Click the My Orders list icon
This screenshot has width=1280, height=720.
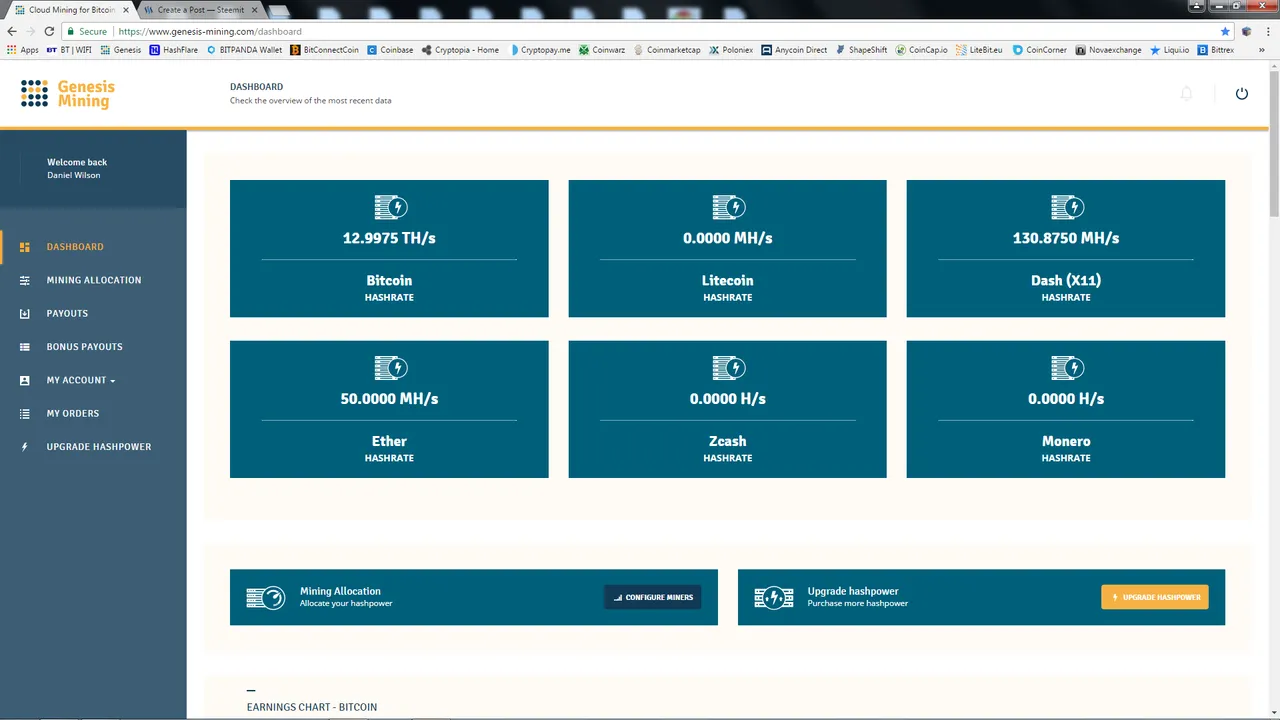(25, 413)
